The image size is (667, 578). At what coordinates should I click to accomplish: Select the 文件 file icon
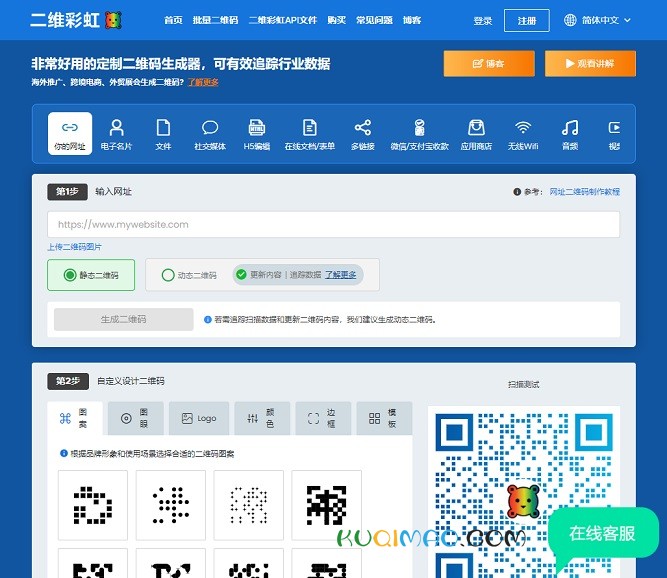pyautogui.click(x=163, y=128)
